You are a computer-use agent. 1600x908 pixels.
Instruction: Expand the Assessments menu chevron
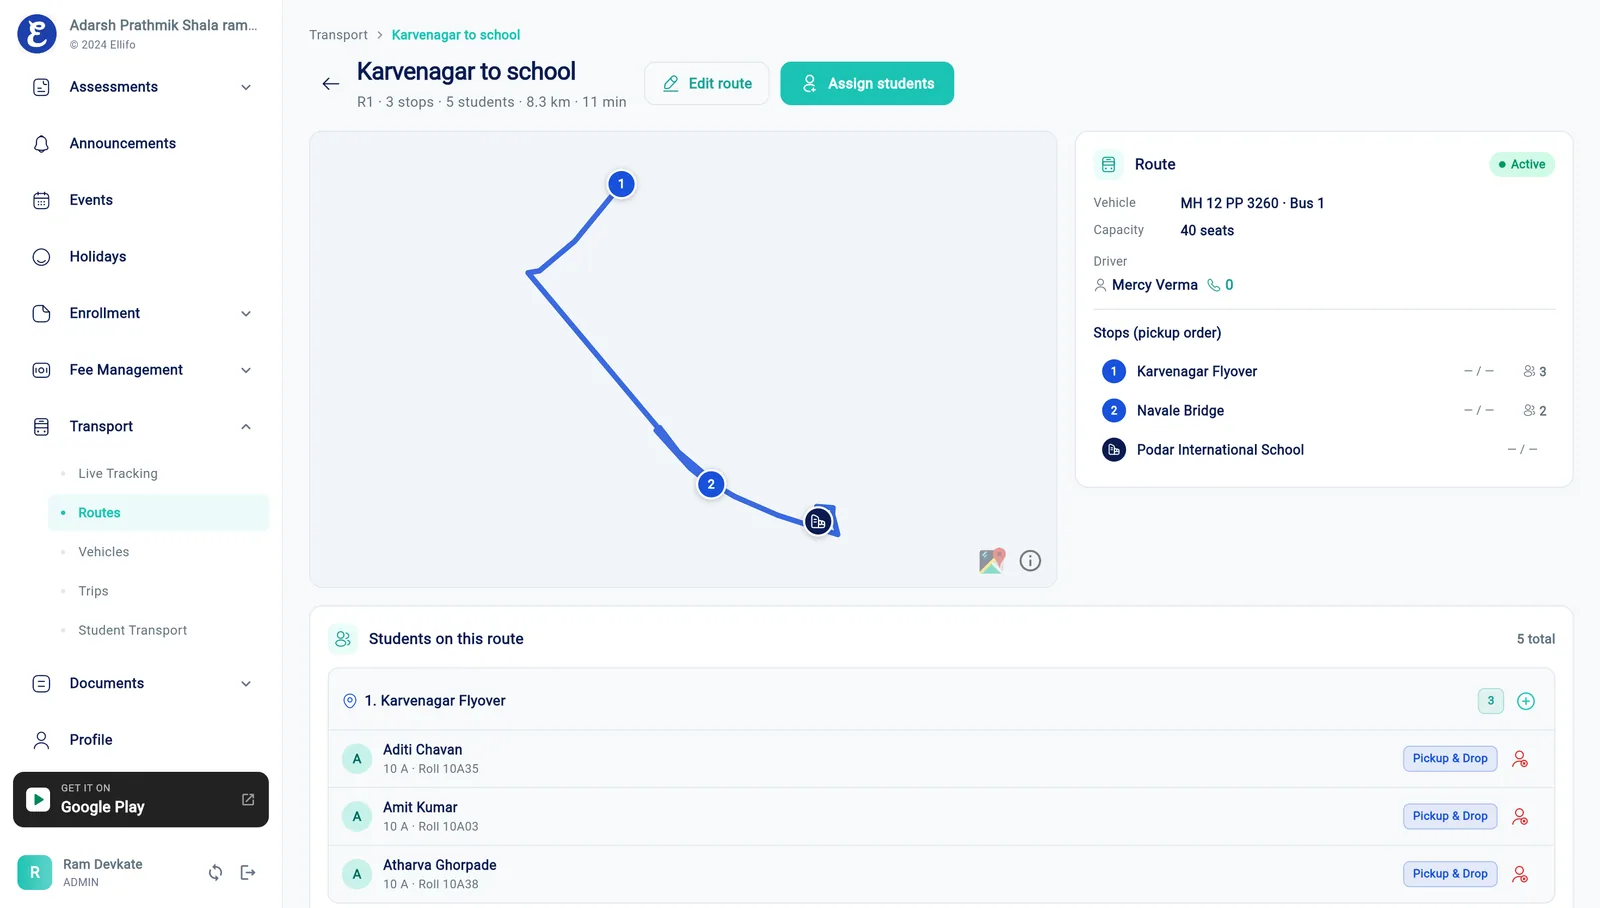click(x=246, y=87)
